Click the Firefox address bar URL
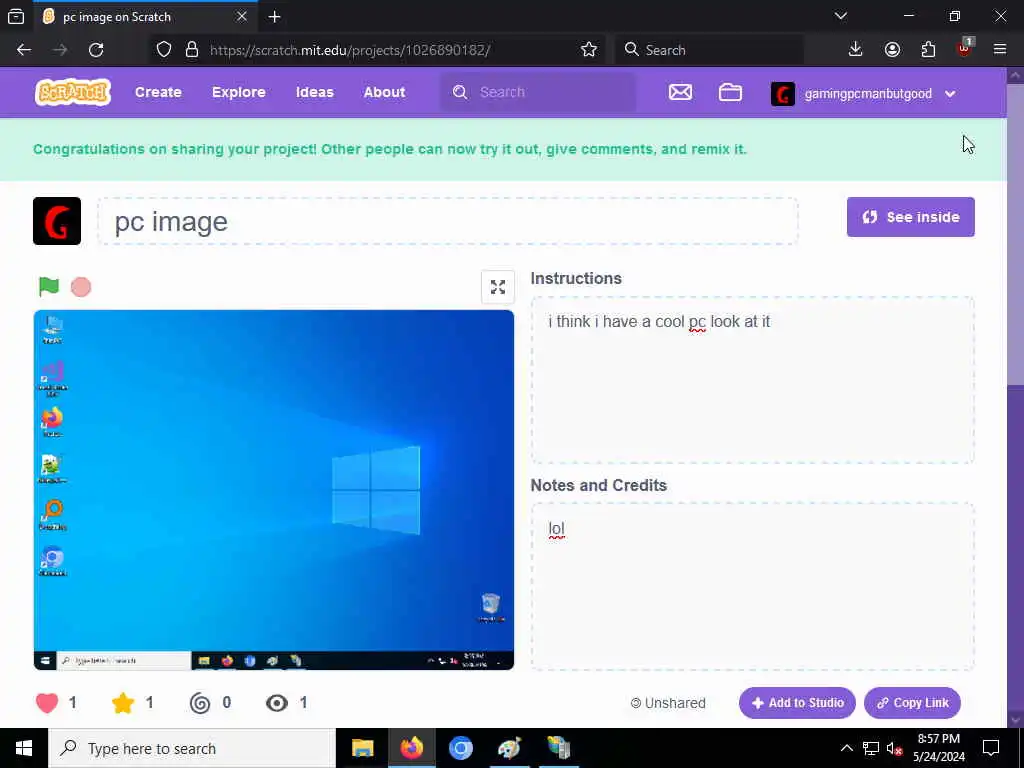Screen dimensions: 1024x768 (x=349, y=50)
